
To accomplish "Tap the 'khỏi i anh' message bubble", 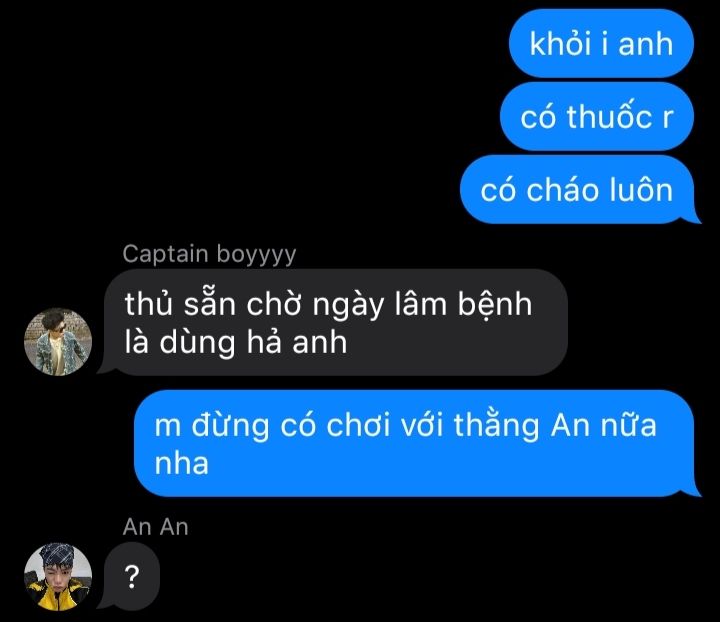I will coord(601,43).
